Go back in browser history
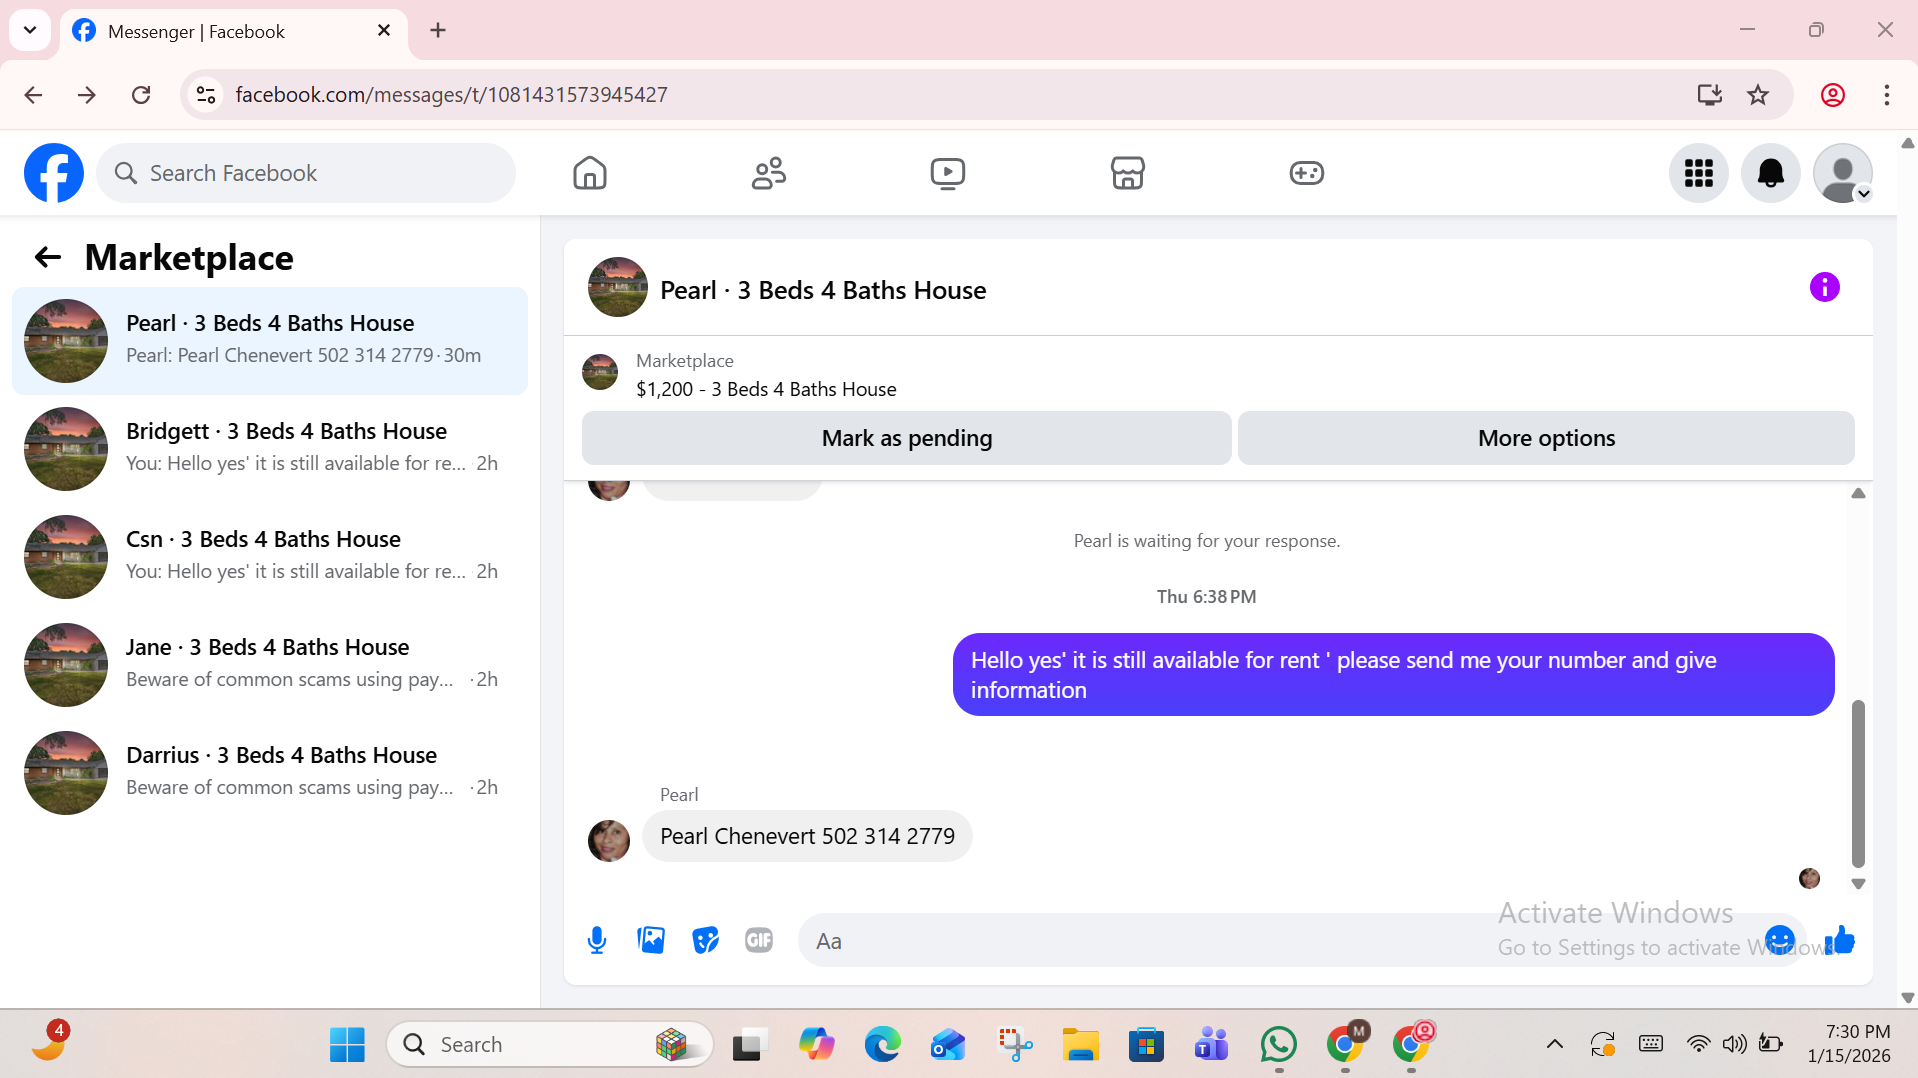 point(33,95)
